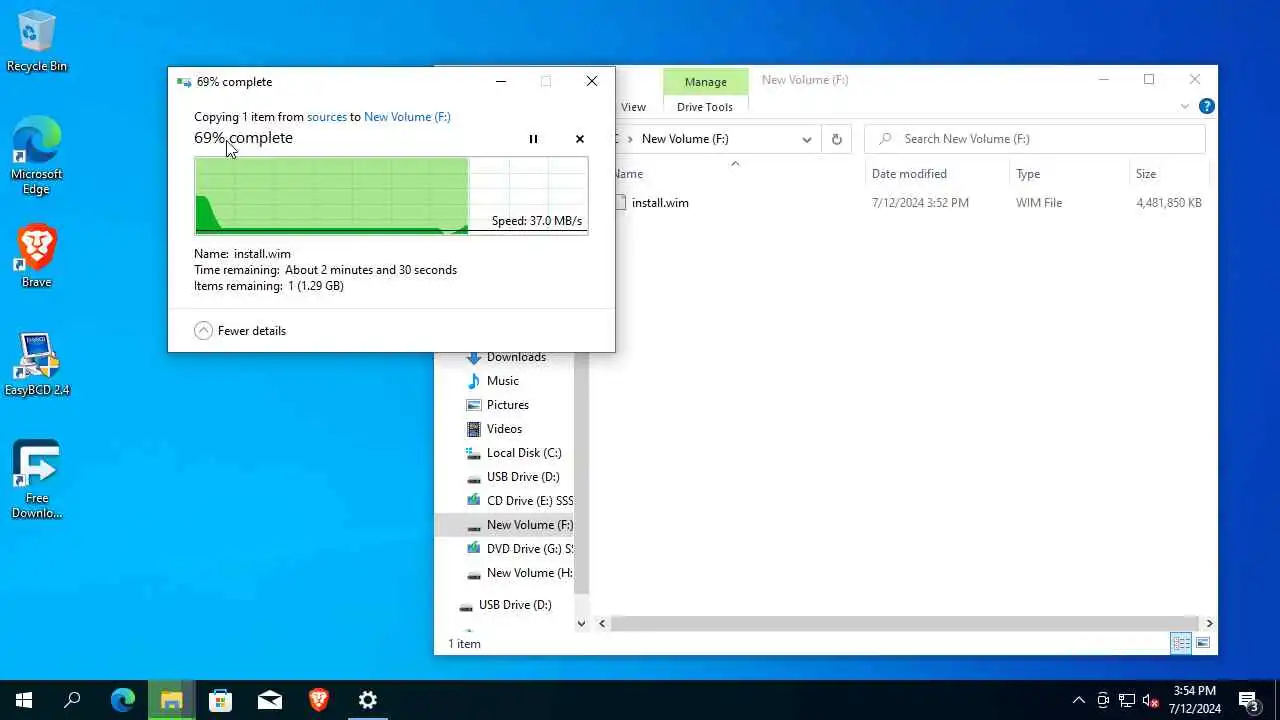Open taskbar Search
Viewport: 1280px width, 720px height.
72,700
